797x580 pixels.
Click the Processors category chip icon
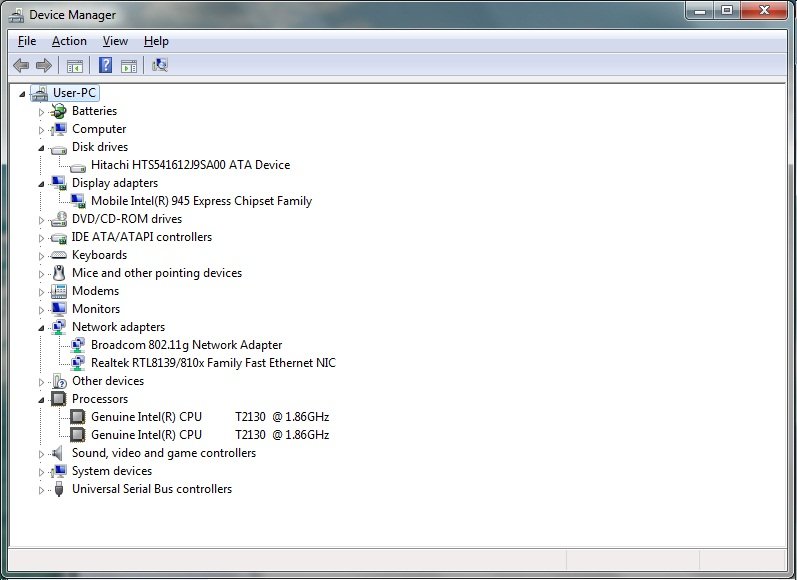click(59, 399)
